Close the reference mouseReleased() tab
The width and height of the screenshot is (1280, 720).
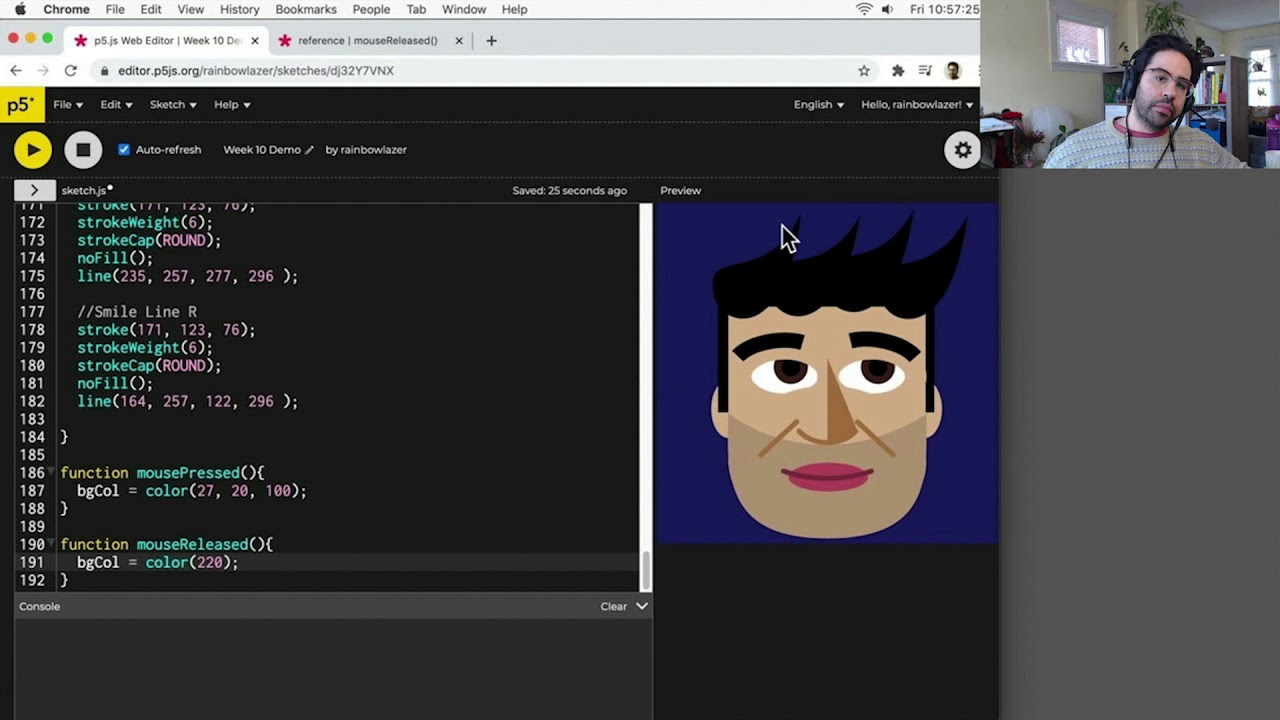459,40
